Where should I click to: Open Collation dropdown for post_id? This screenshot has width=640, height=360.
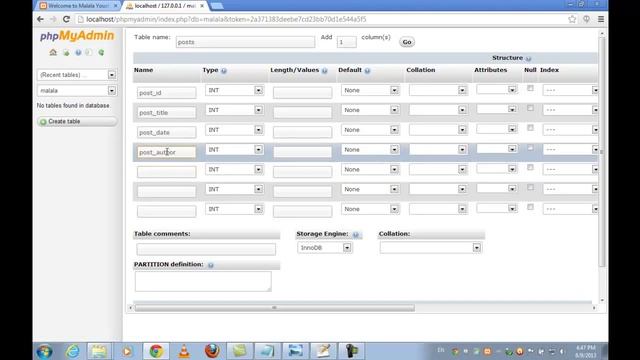(438, 90)
